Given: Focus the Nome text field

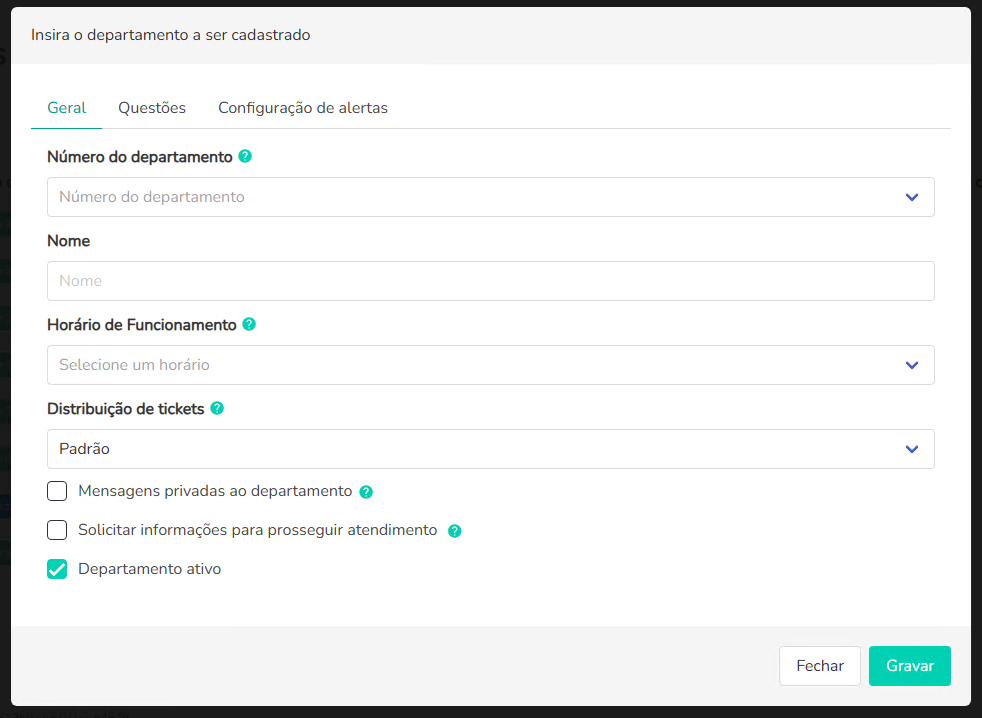Looking at the screenshot, I should pyautogui.click(x=490, y=281).
